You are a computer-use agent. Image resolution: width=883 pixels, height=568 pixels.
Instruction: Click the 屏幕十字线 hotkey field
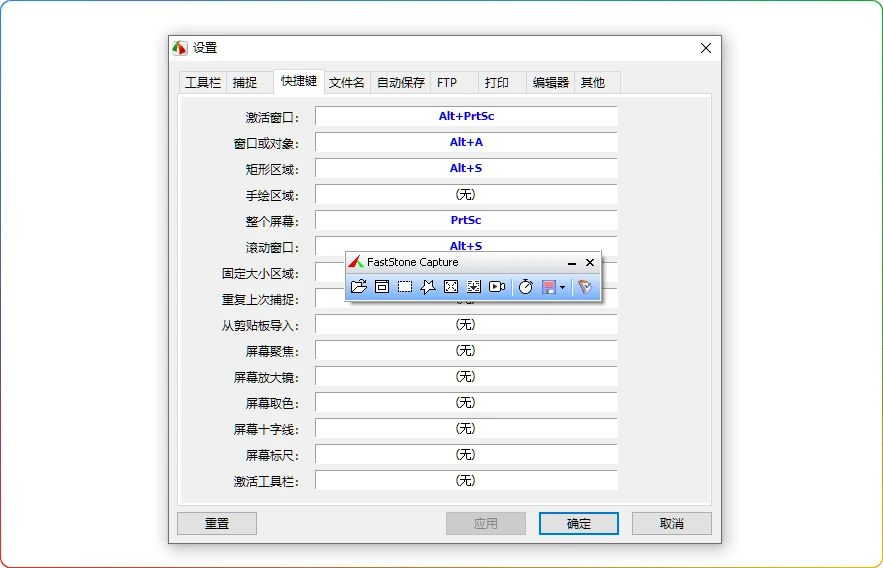click(466, 428)
